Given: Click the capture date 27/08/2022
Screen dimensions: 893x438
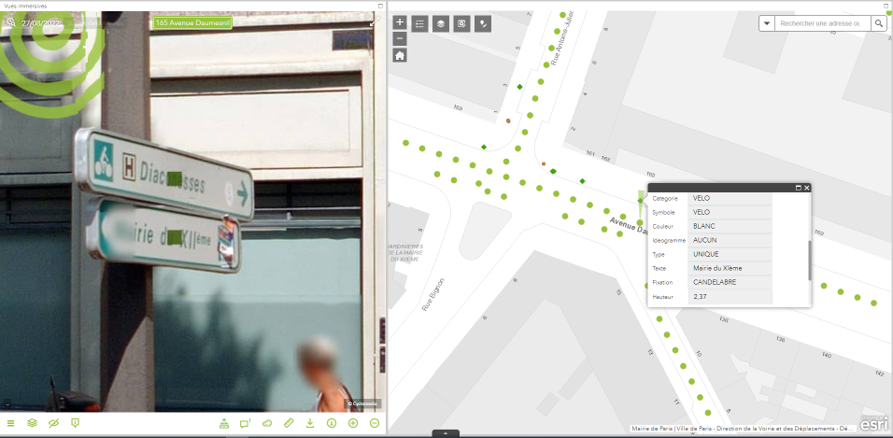Looking at the screenshot, I should pos(40,23).
